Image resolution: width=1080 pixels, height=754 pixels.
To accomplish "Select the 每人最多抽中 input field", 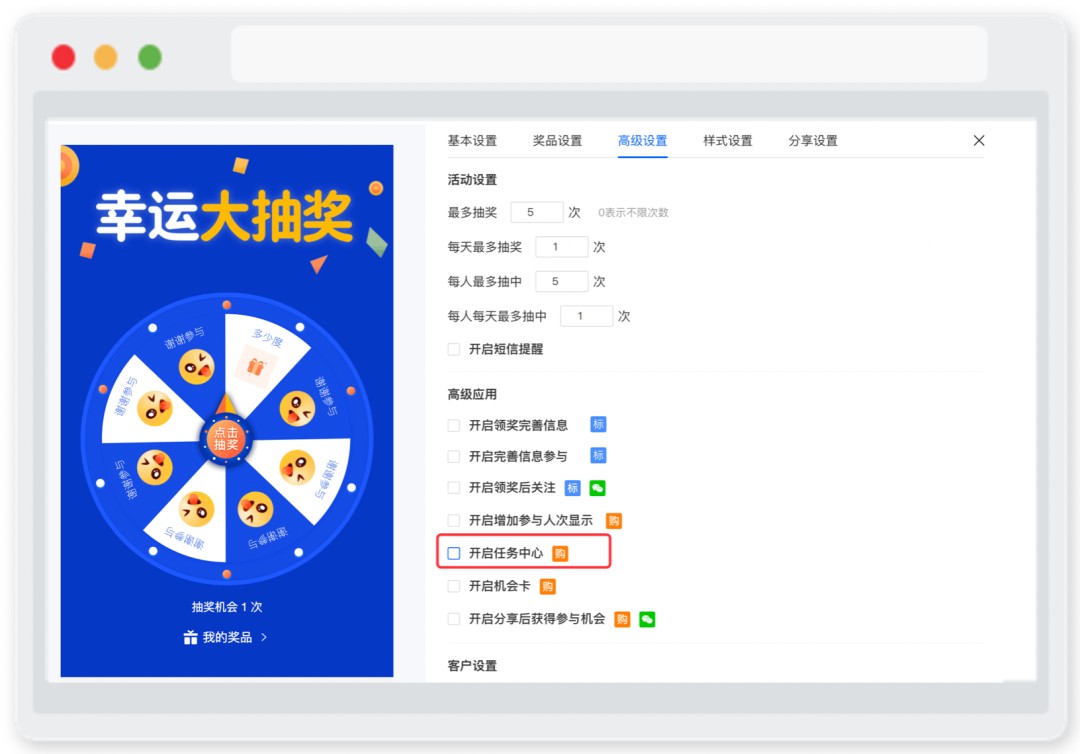I will click(561, 281).
